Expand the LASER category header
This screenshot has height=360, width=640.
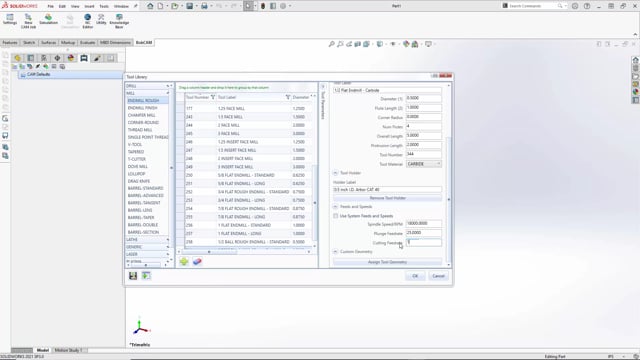(x=147, y=254)
